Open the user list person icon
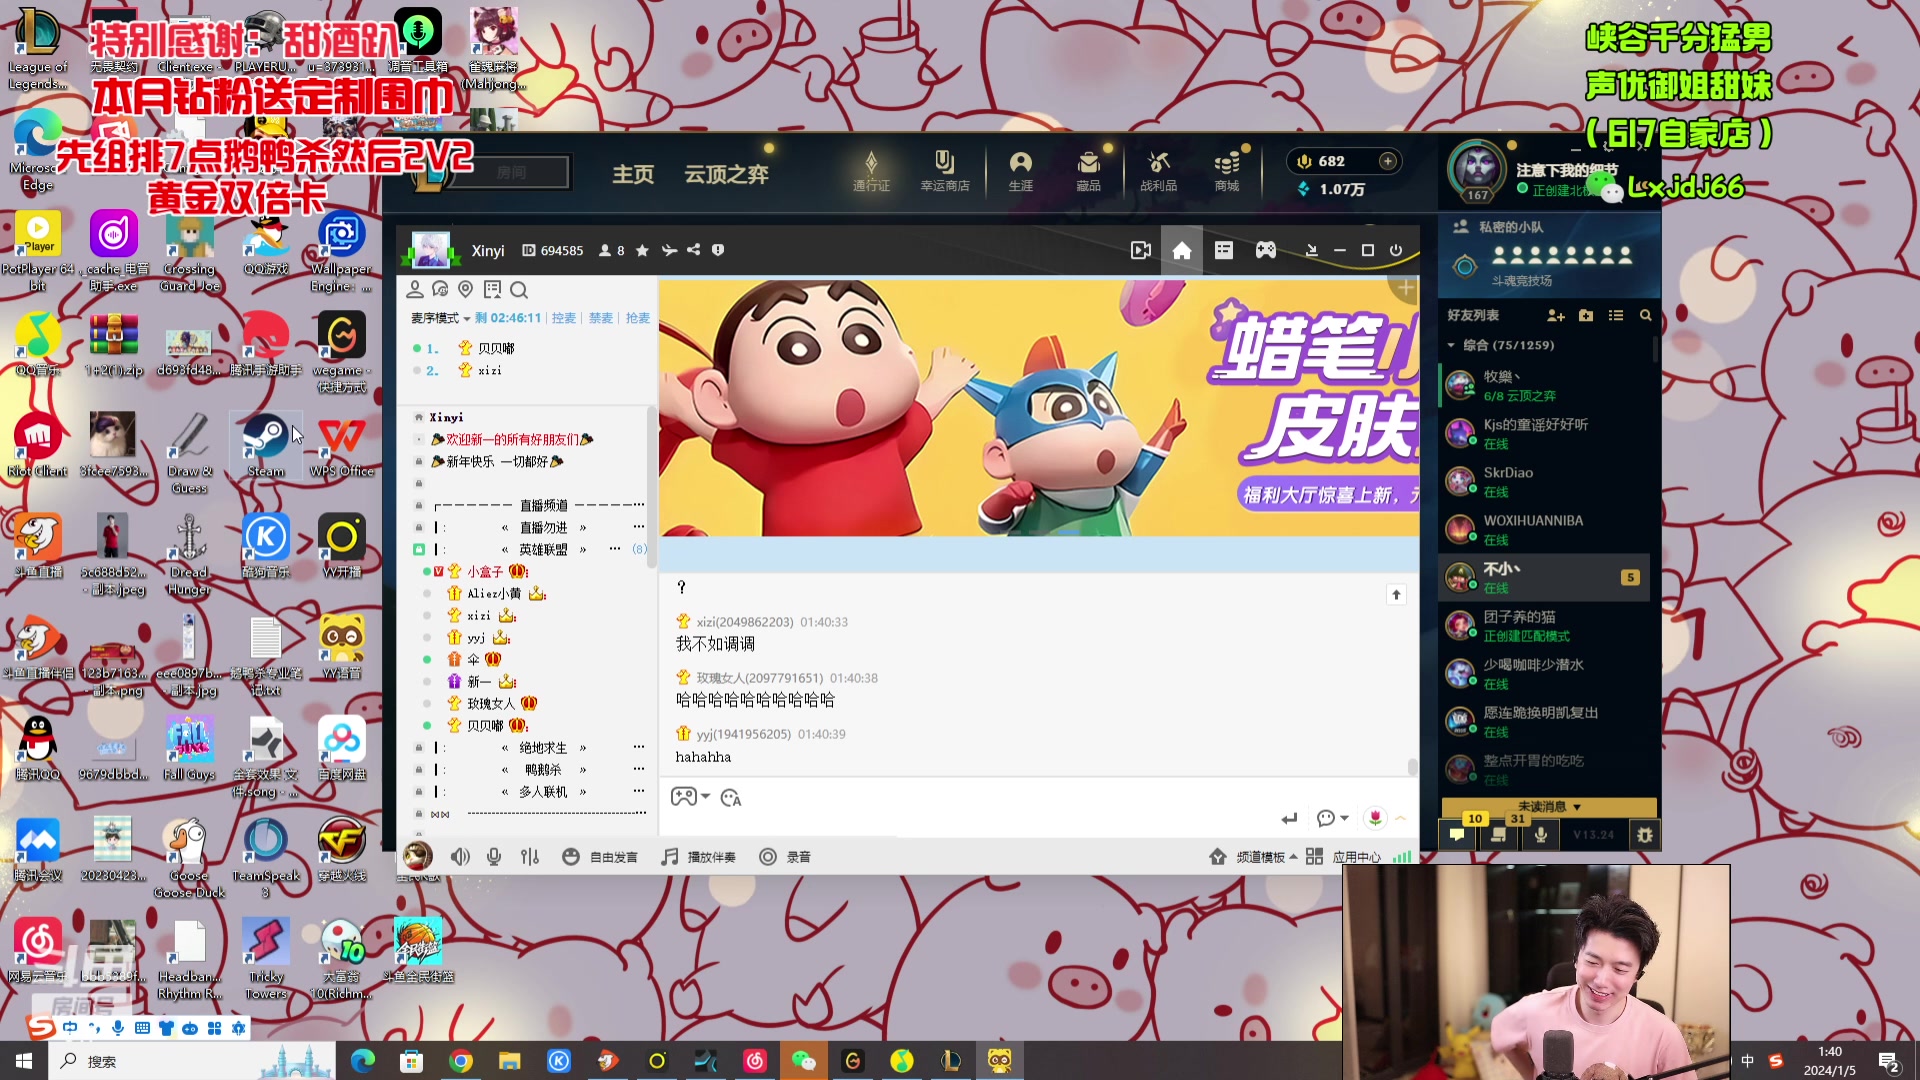This screenshot has height=1080, width=1920. [x=414, y=289]
